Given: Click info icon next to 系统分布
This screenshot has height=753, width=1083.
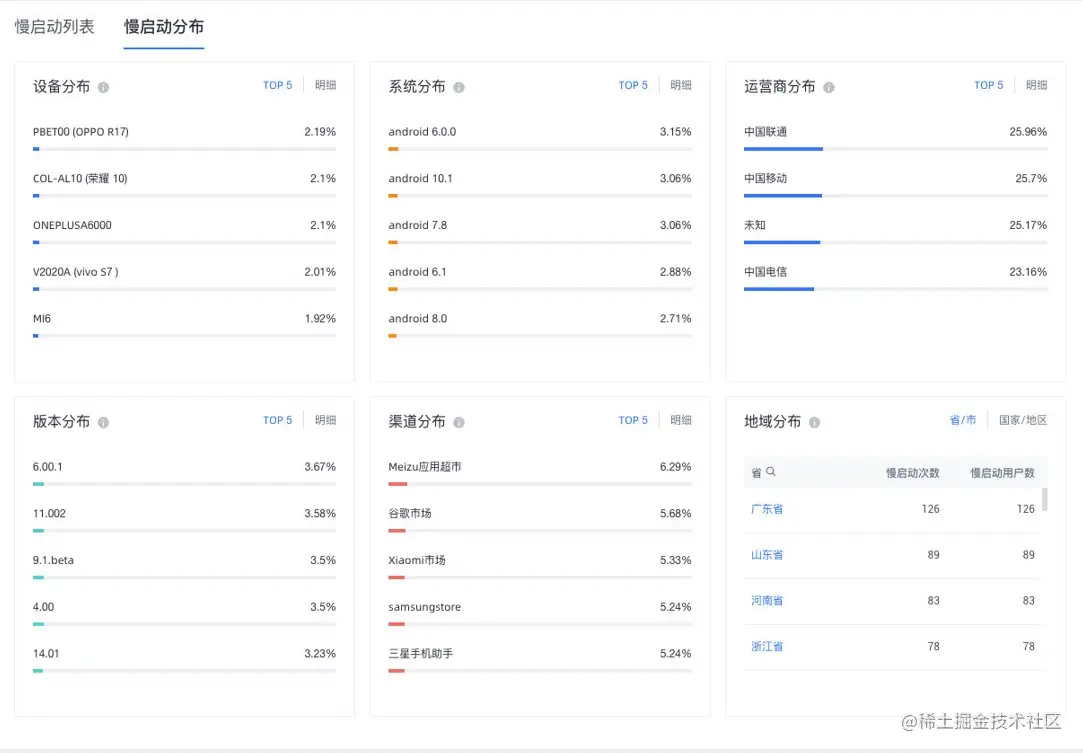Looking at the screenshot, I should 459,87.
